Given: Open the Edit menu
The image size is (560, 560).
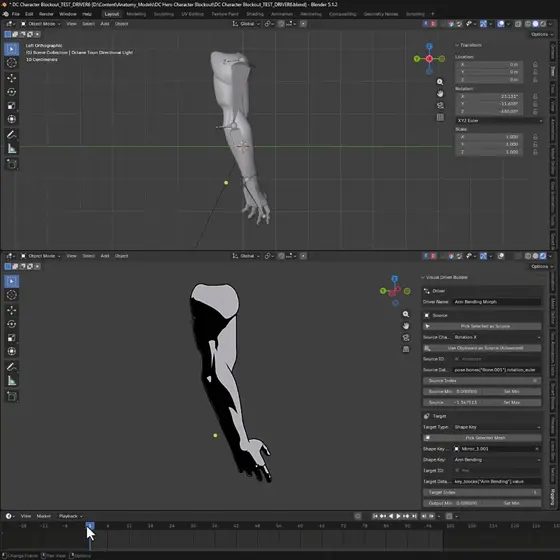Looking at the screenshot, I should tap(29, 14).
